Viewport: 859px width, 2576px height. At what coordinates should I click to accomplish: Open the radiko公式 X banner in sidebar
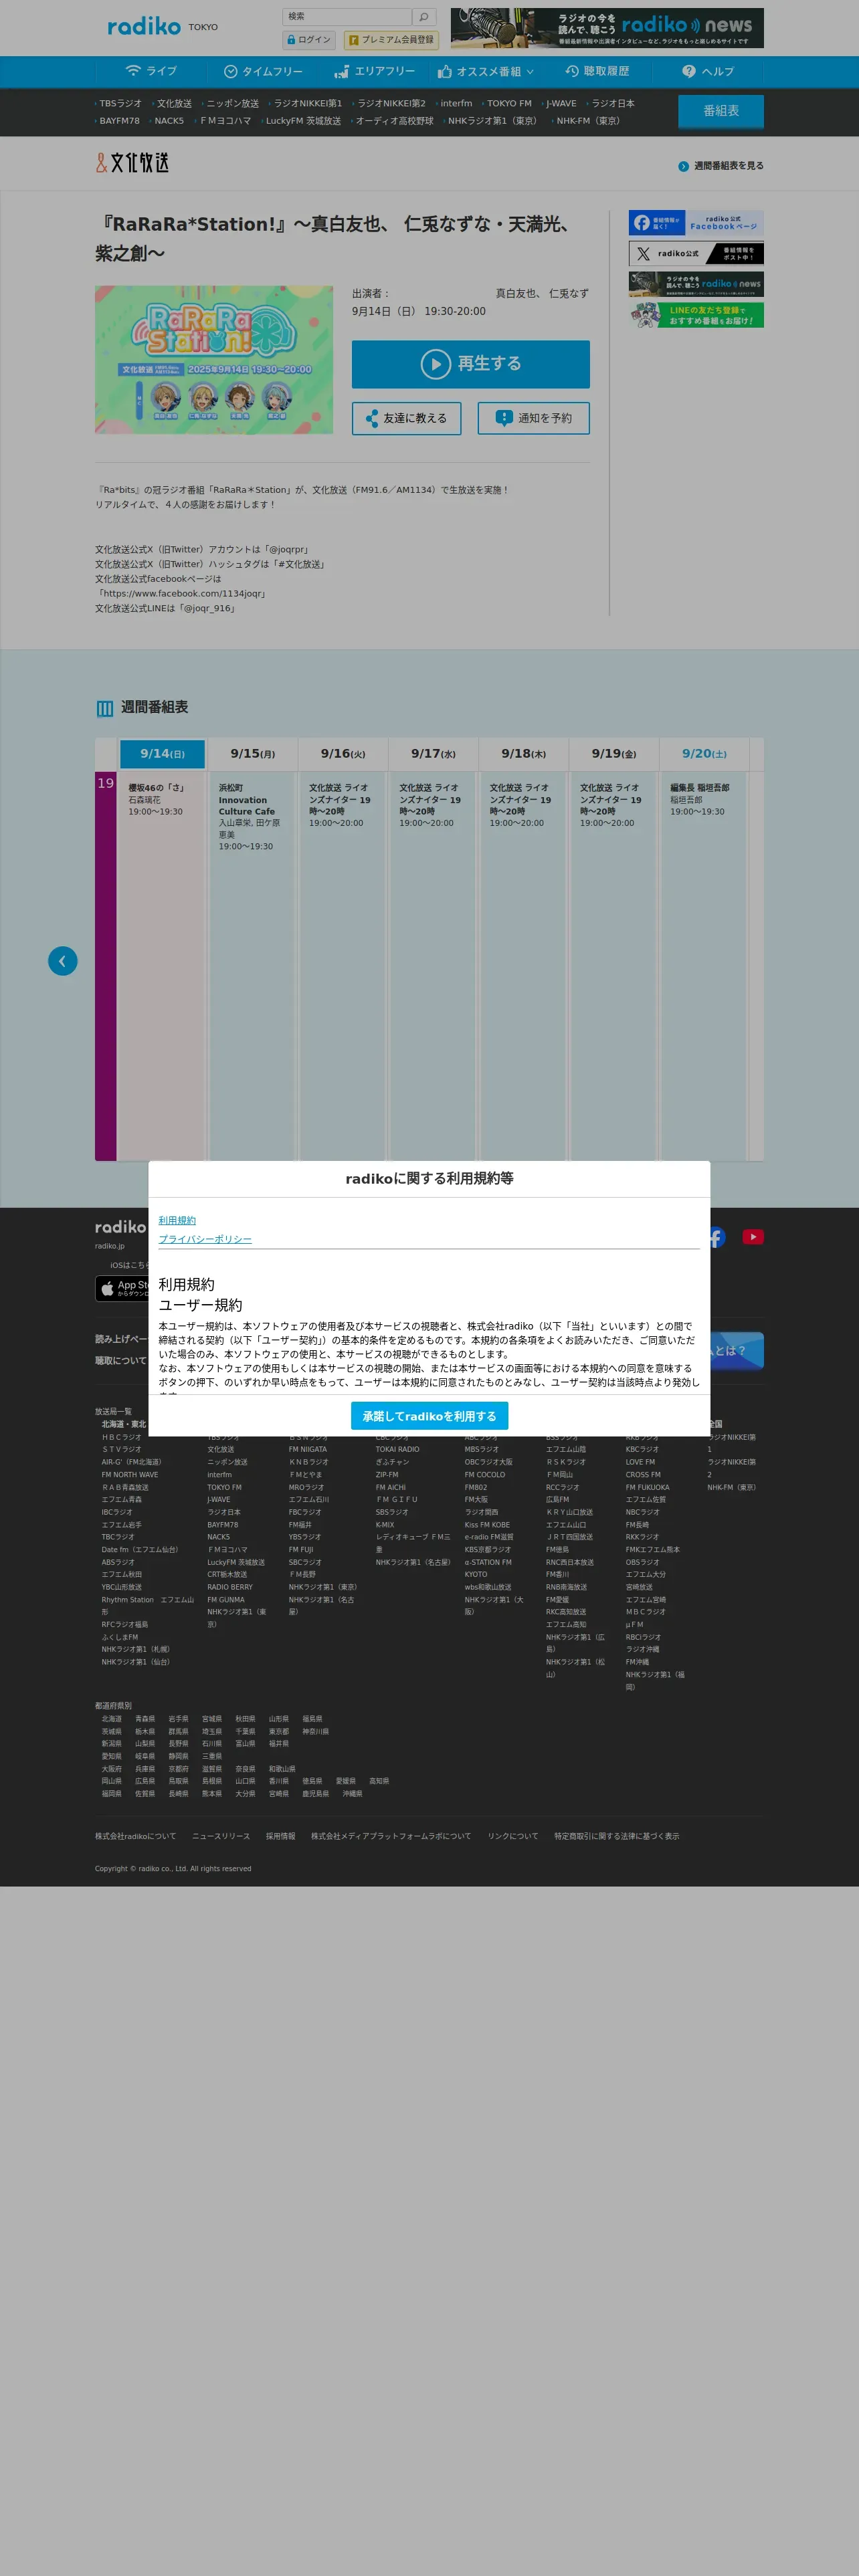coord(696,254)
